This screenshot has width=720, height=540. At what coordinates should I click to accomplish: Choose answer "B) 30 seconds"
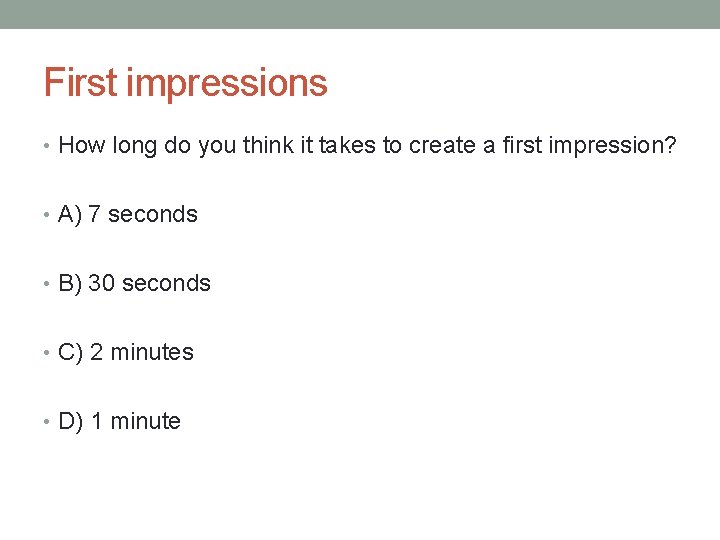(135, 283)
